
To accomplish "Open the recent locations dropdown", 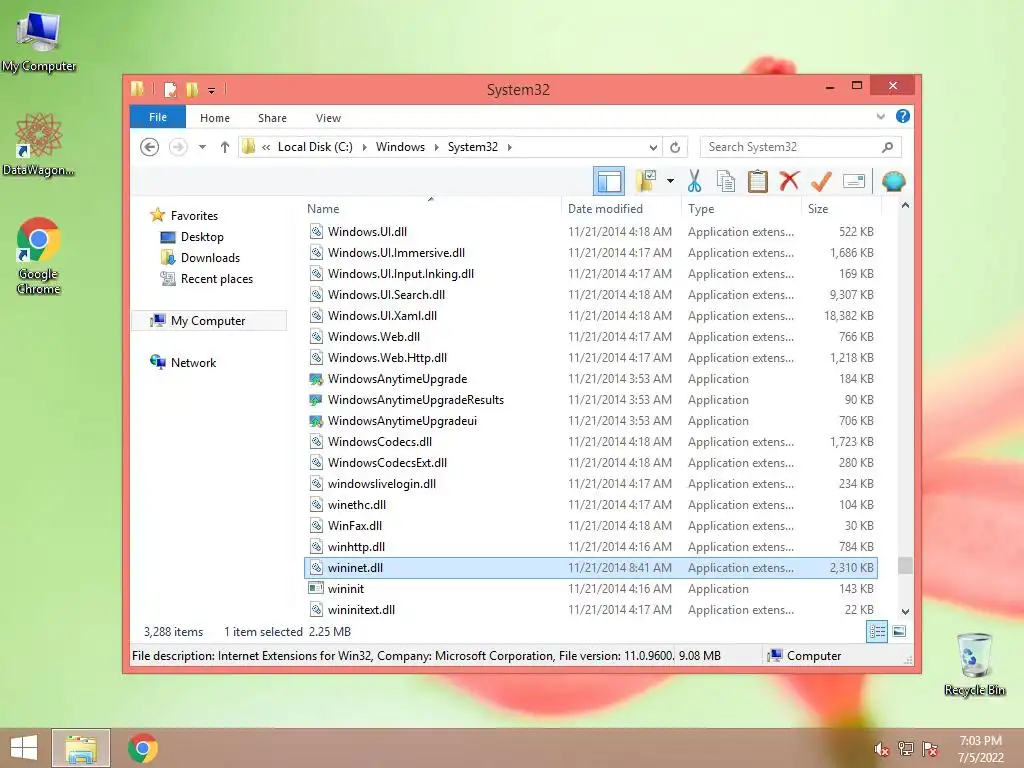I will click(202, 147).
